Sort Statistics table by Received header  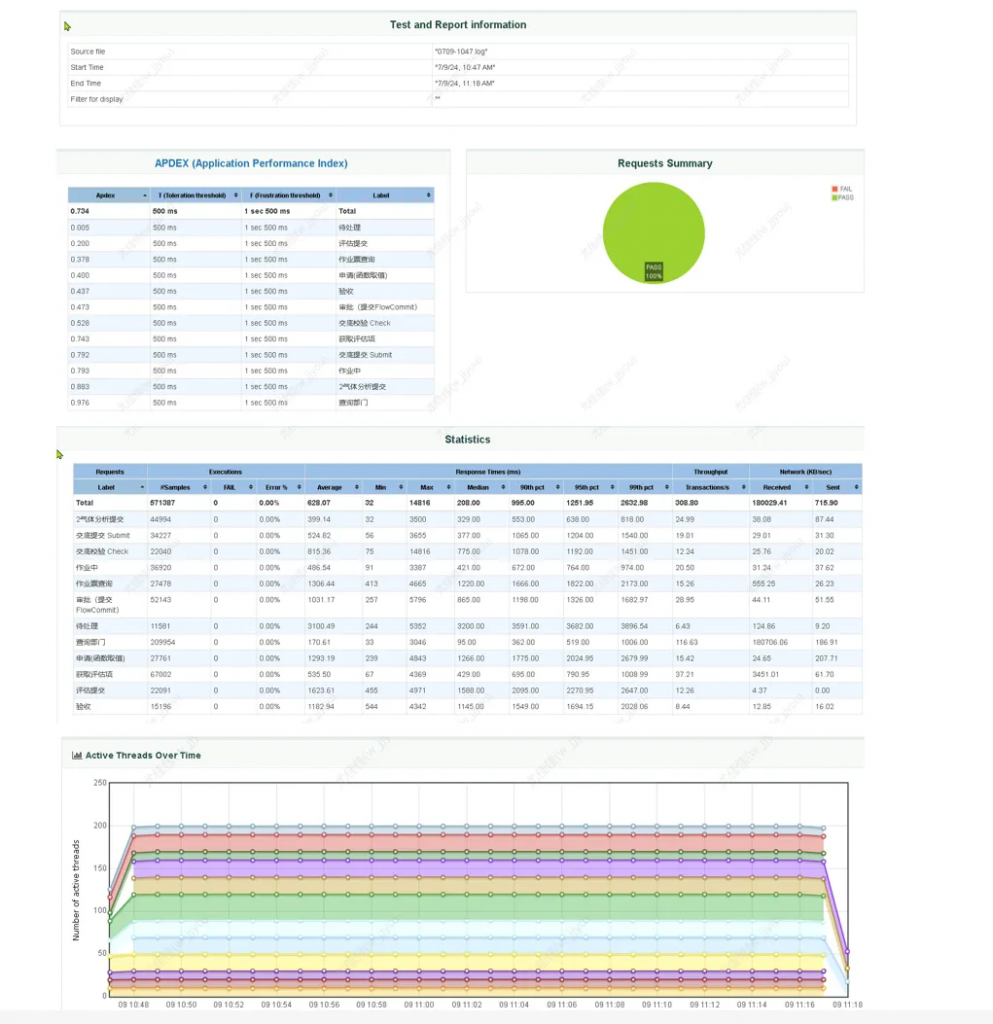pyautogui.click(x=776, y=487)
